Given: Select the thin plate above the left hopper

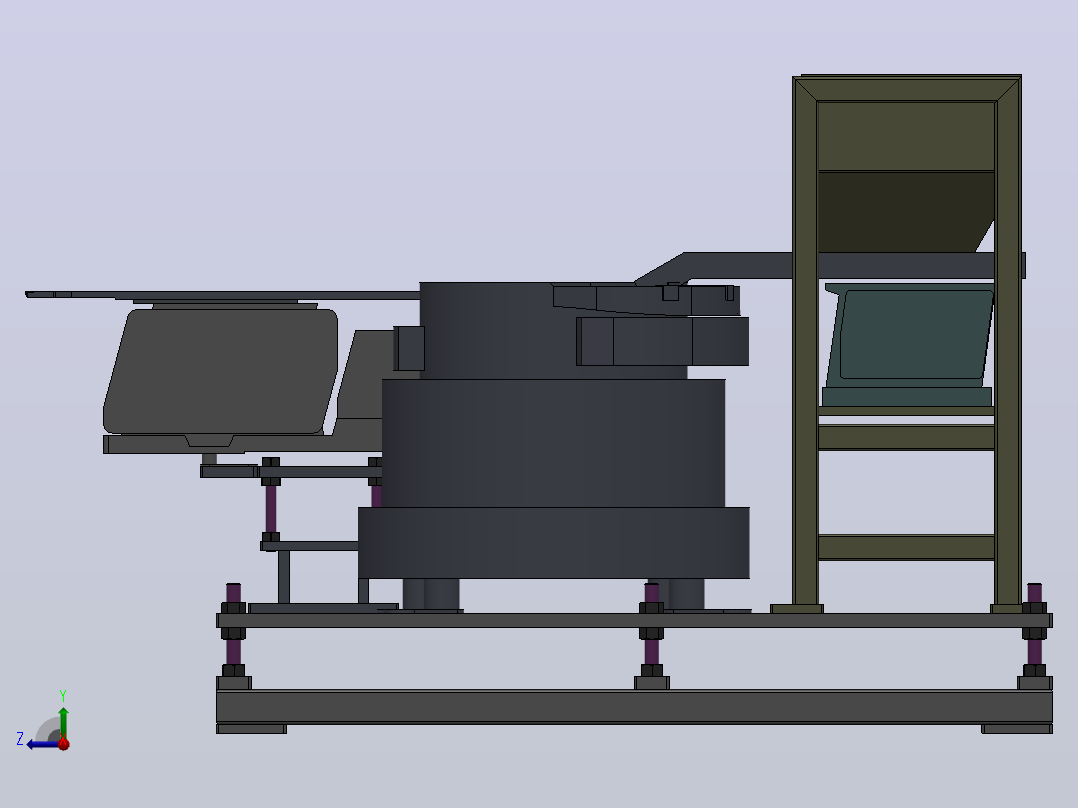Looking at the screenshot, I should 221,294.
